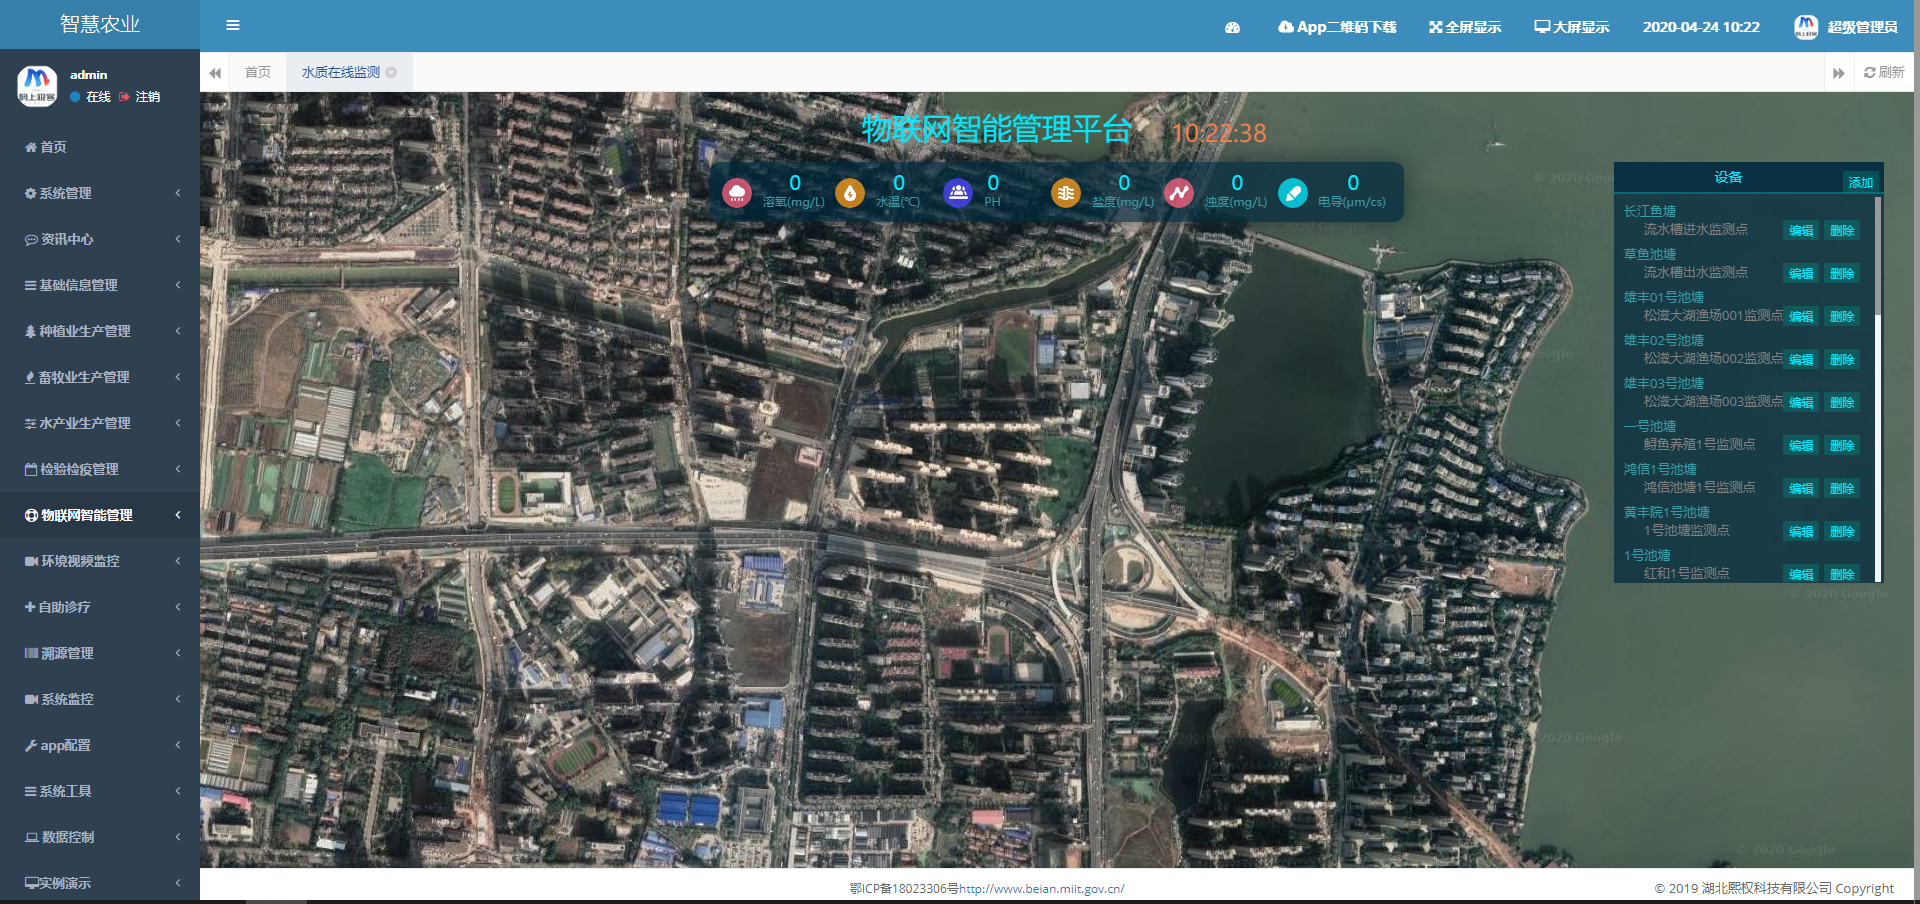This screenshot has height=904, width=1920.
Task: Edit 流水槽进水监测点 device
Action: click(1801, 230)
